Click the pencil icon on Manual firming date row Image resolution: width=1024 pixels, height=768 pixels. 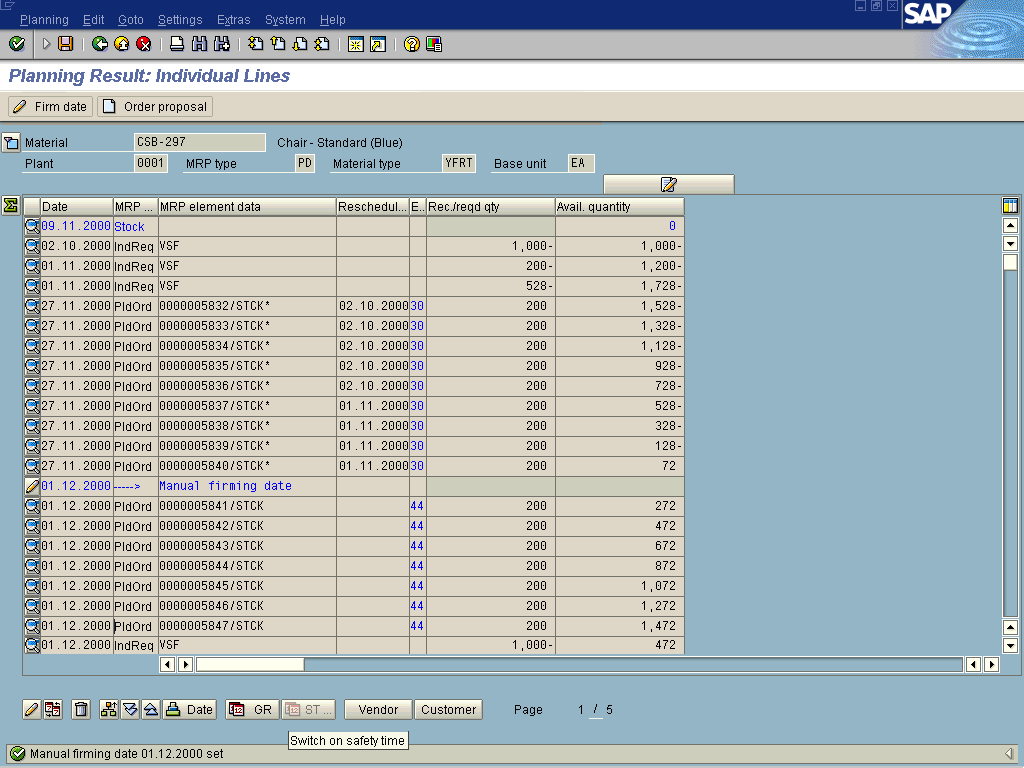(32, 486)
